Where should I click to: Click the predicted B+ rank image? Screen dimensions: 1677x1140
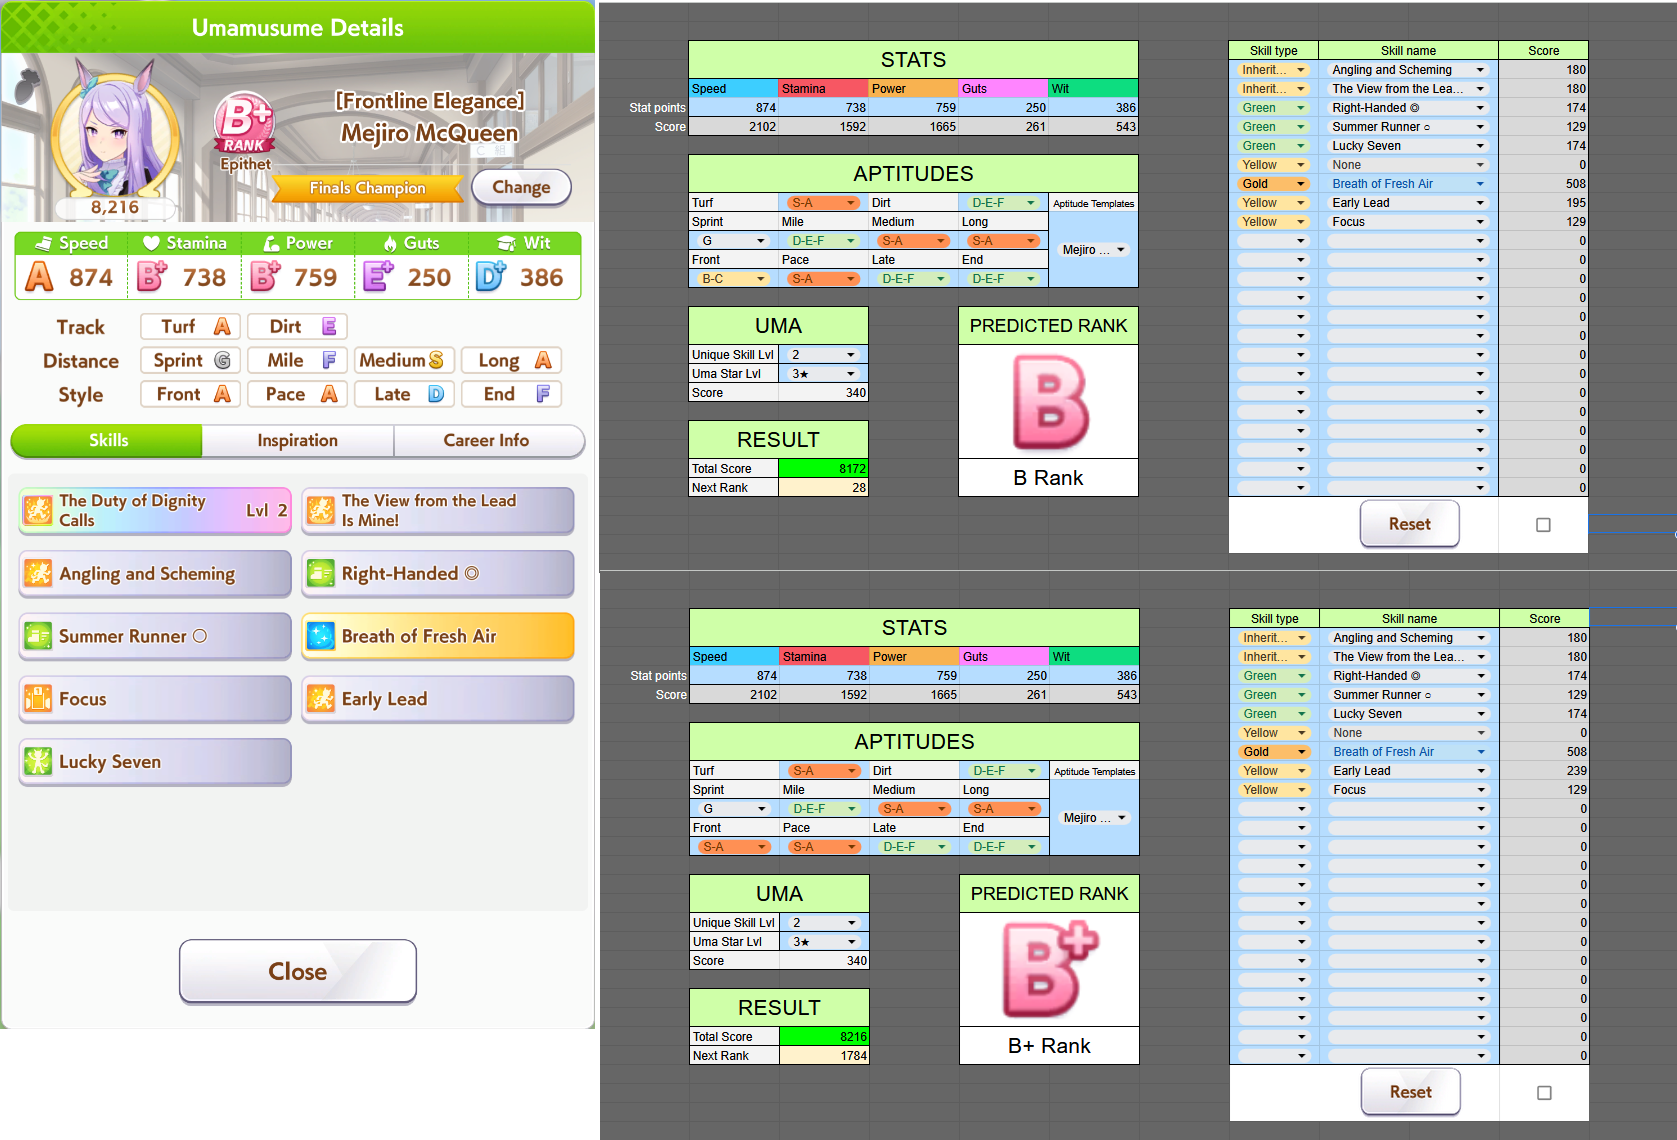(x=1050, y=970)
